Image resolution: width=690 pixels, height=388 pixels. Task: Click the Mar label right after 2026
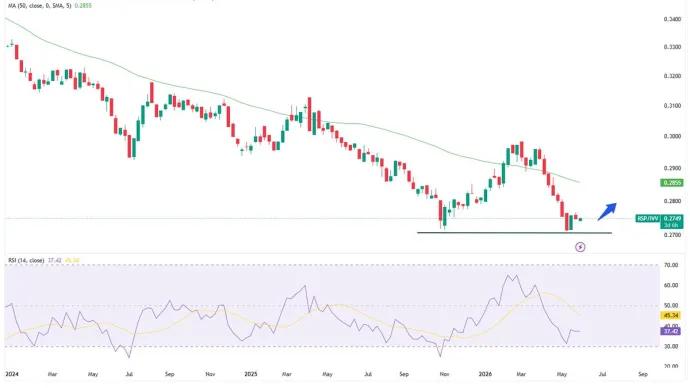point(521,374)
